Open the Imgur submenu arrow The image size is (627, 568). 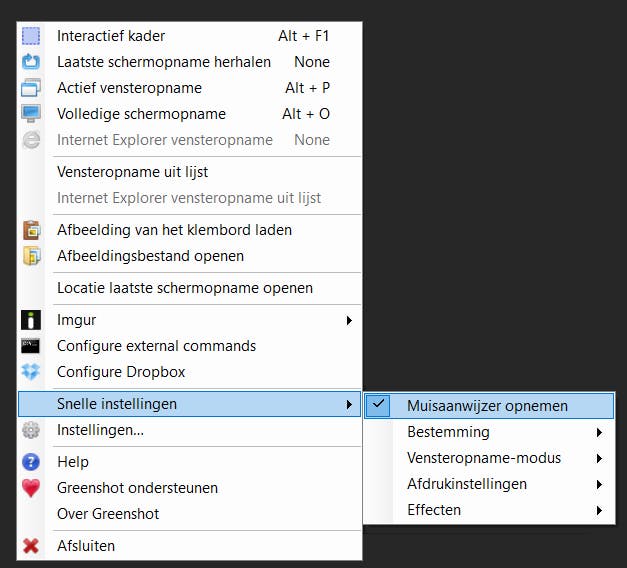point(349,320)
